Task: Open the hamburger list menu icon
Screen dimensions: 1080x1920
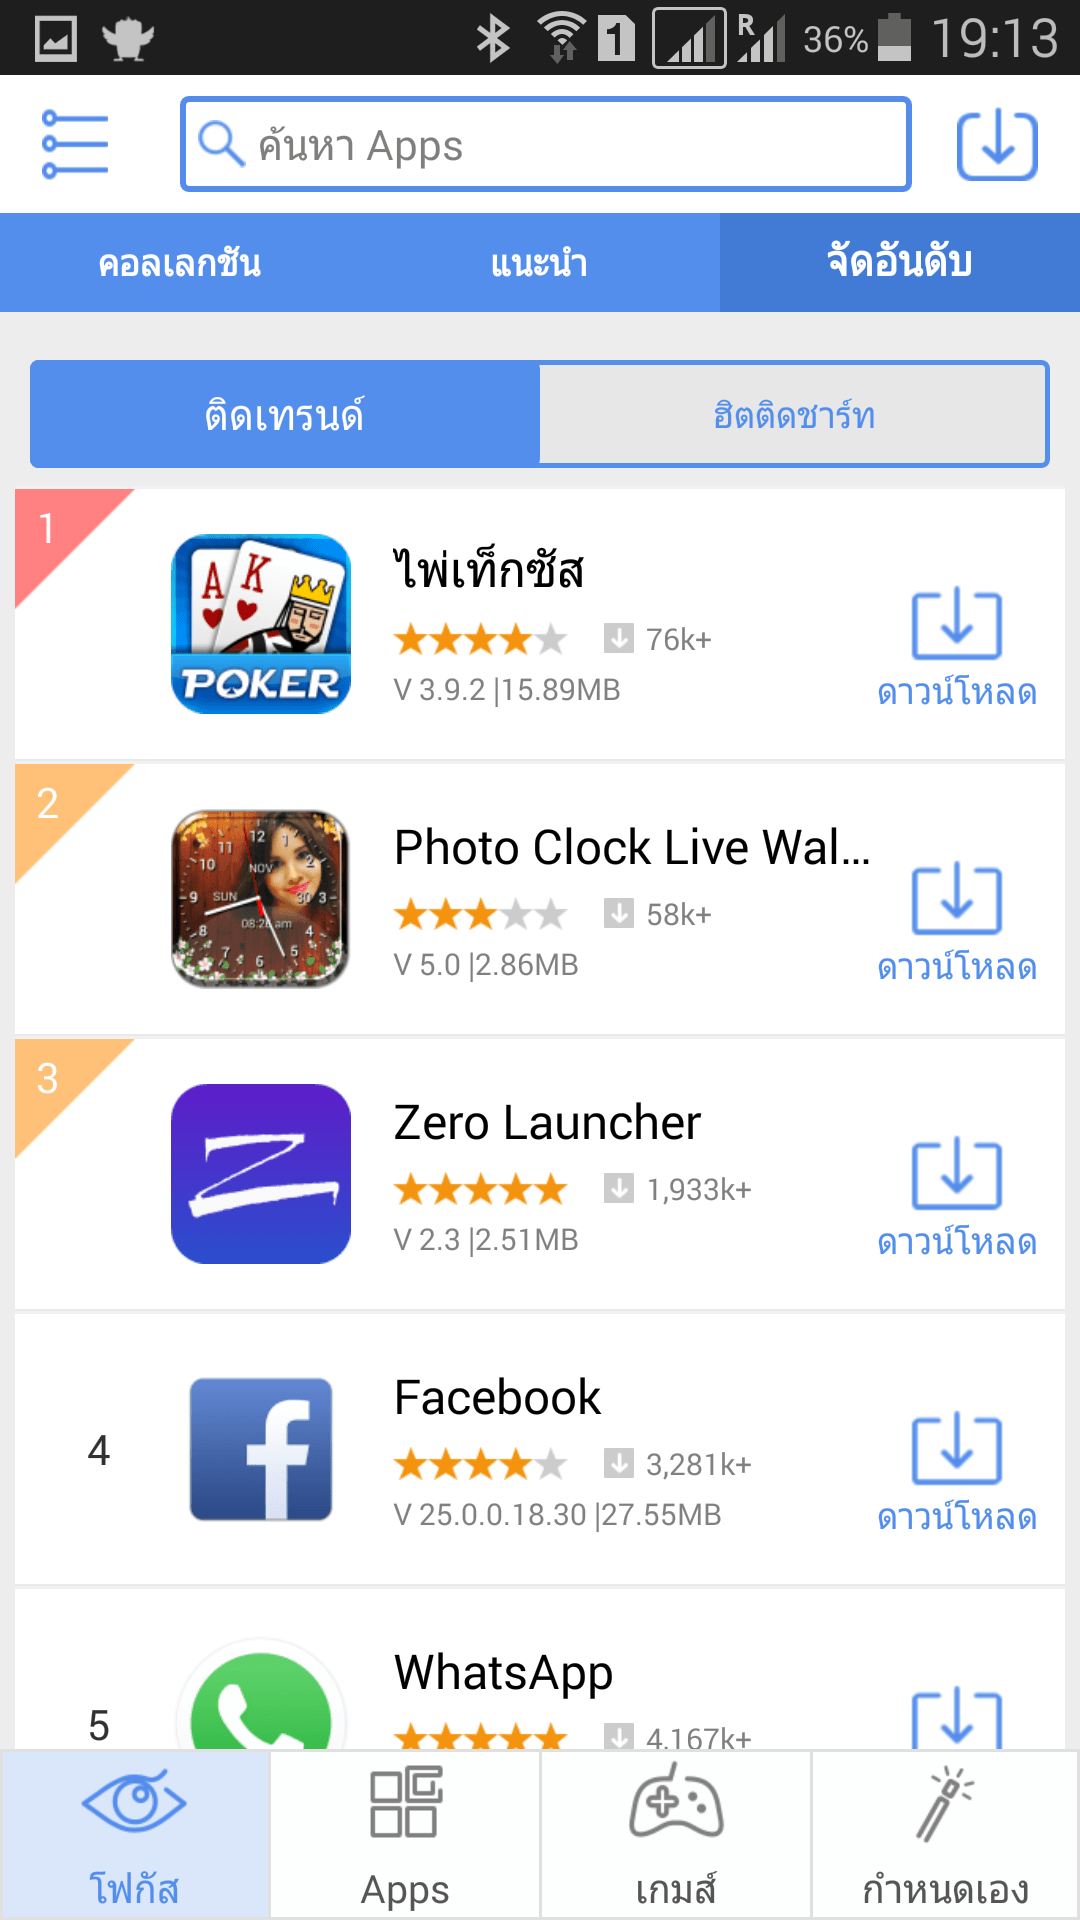Action: pyautogui.click(x=75, y=144)
